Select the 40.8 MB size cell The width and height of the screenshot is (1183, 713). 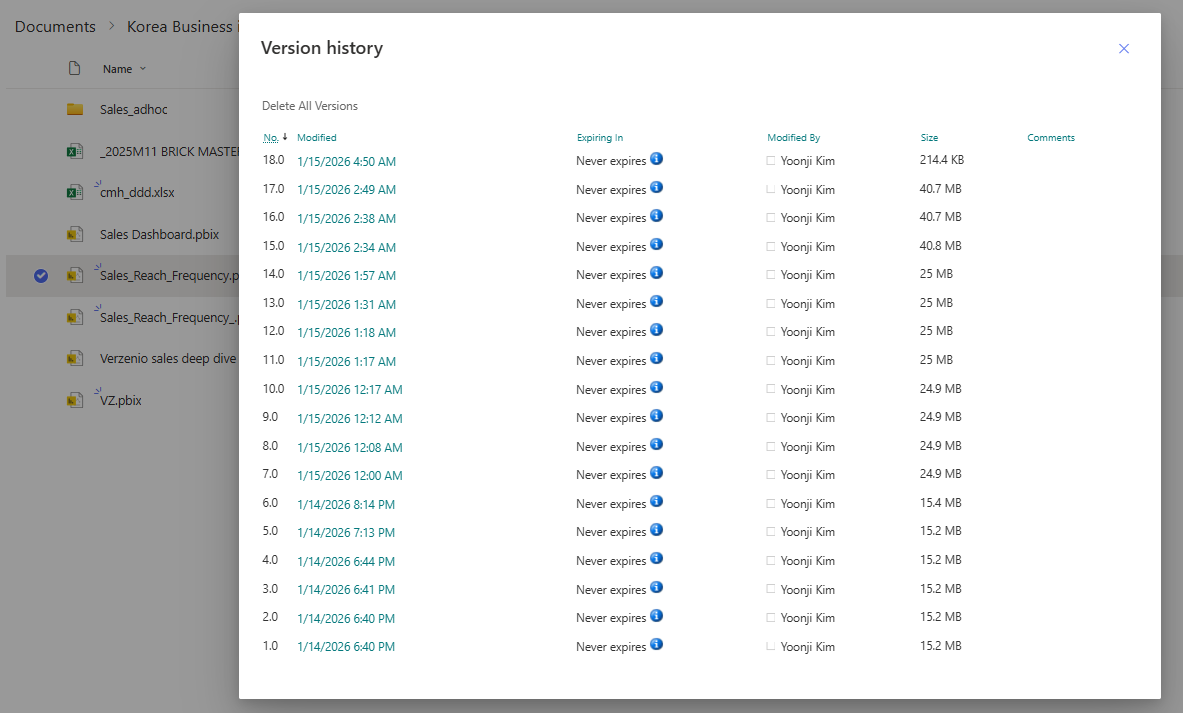(940, 246)
